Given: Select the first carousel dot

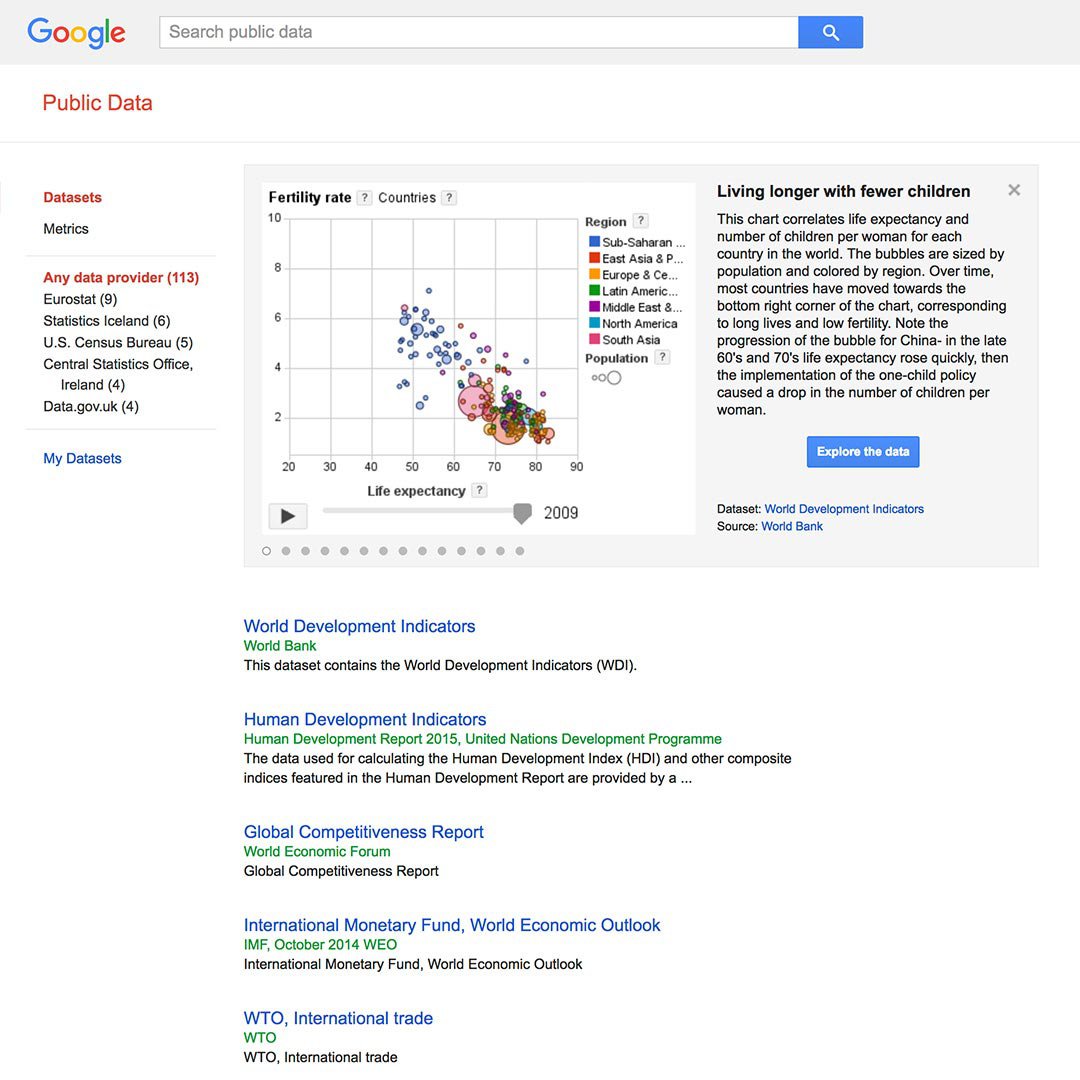Looking at the screenshot, I should (267, 551).
